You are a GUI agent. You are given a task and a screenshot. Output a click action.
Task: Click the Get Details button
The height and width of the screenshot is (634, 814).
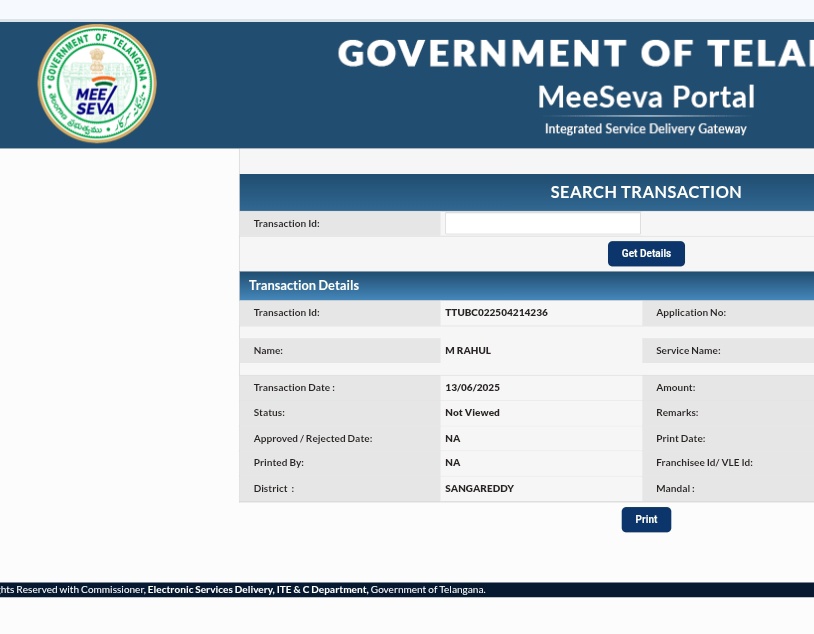pyautogui.click(x=646, y=253)
